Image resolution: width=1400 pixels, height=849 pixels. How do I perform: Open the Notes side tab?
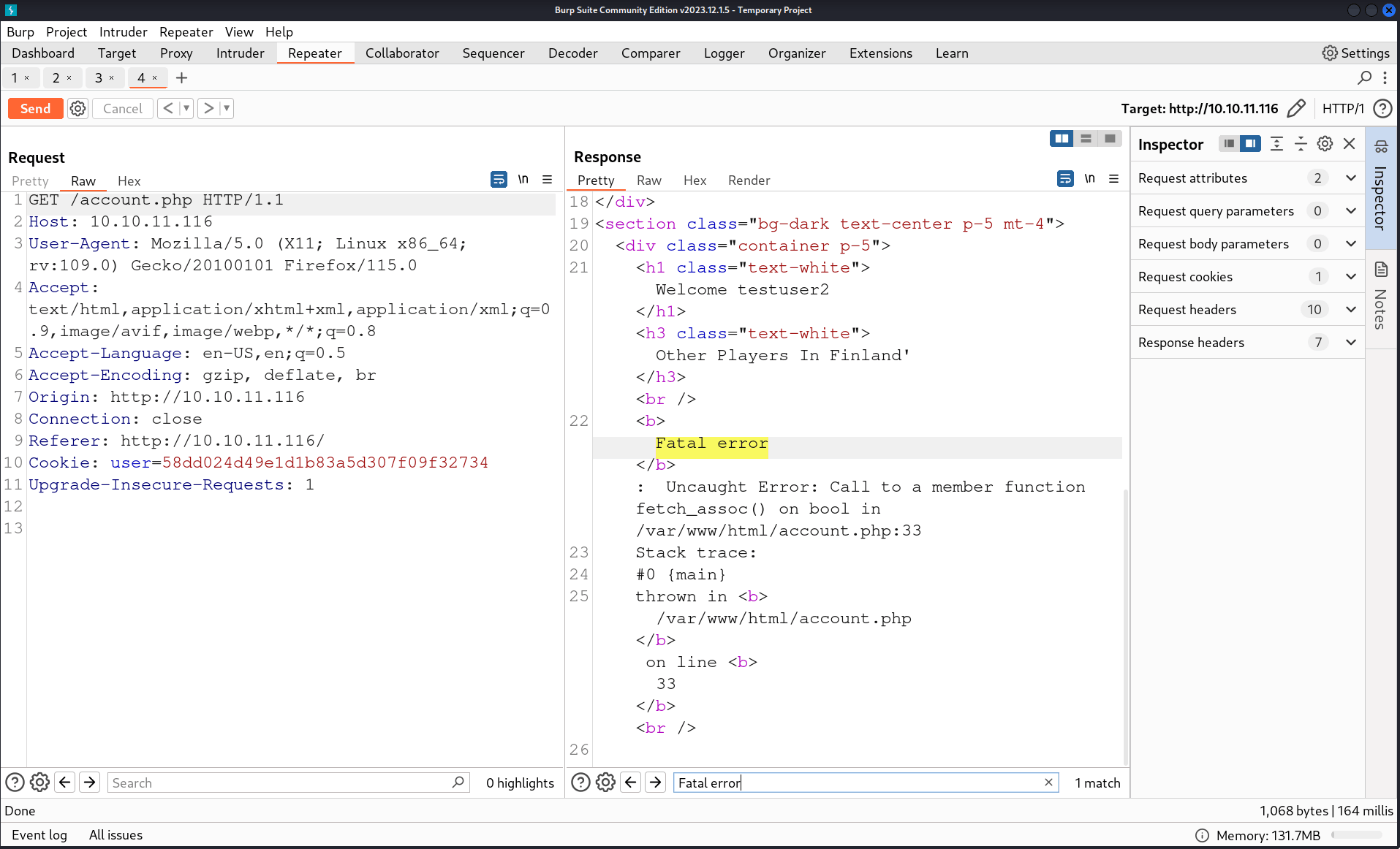coord(1382,299)
